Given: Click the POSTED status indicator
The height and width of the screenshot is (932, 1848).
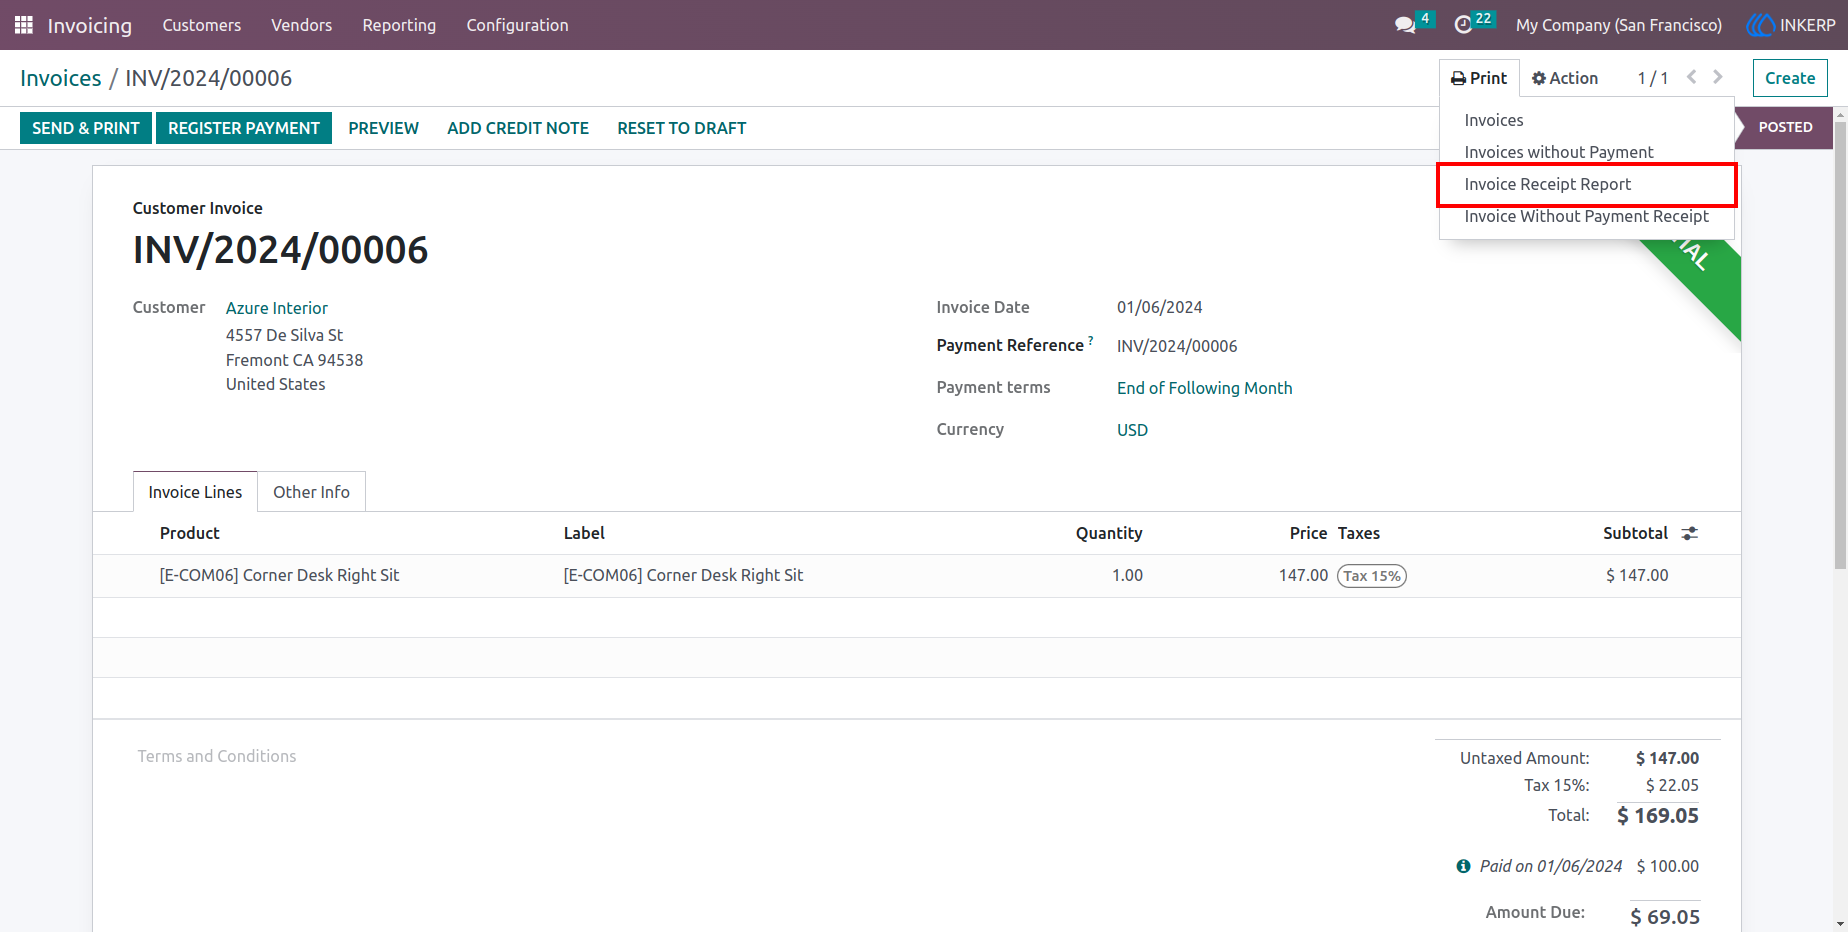Looking at the screenshot, I should (x=1785, y=127).
